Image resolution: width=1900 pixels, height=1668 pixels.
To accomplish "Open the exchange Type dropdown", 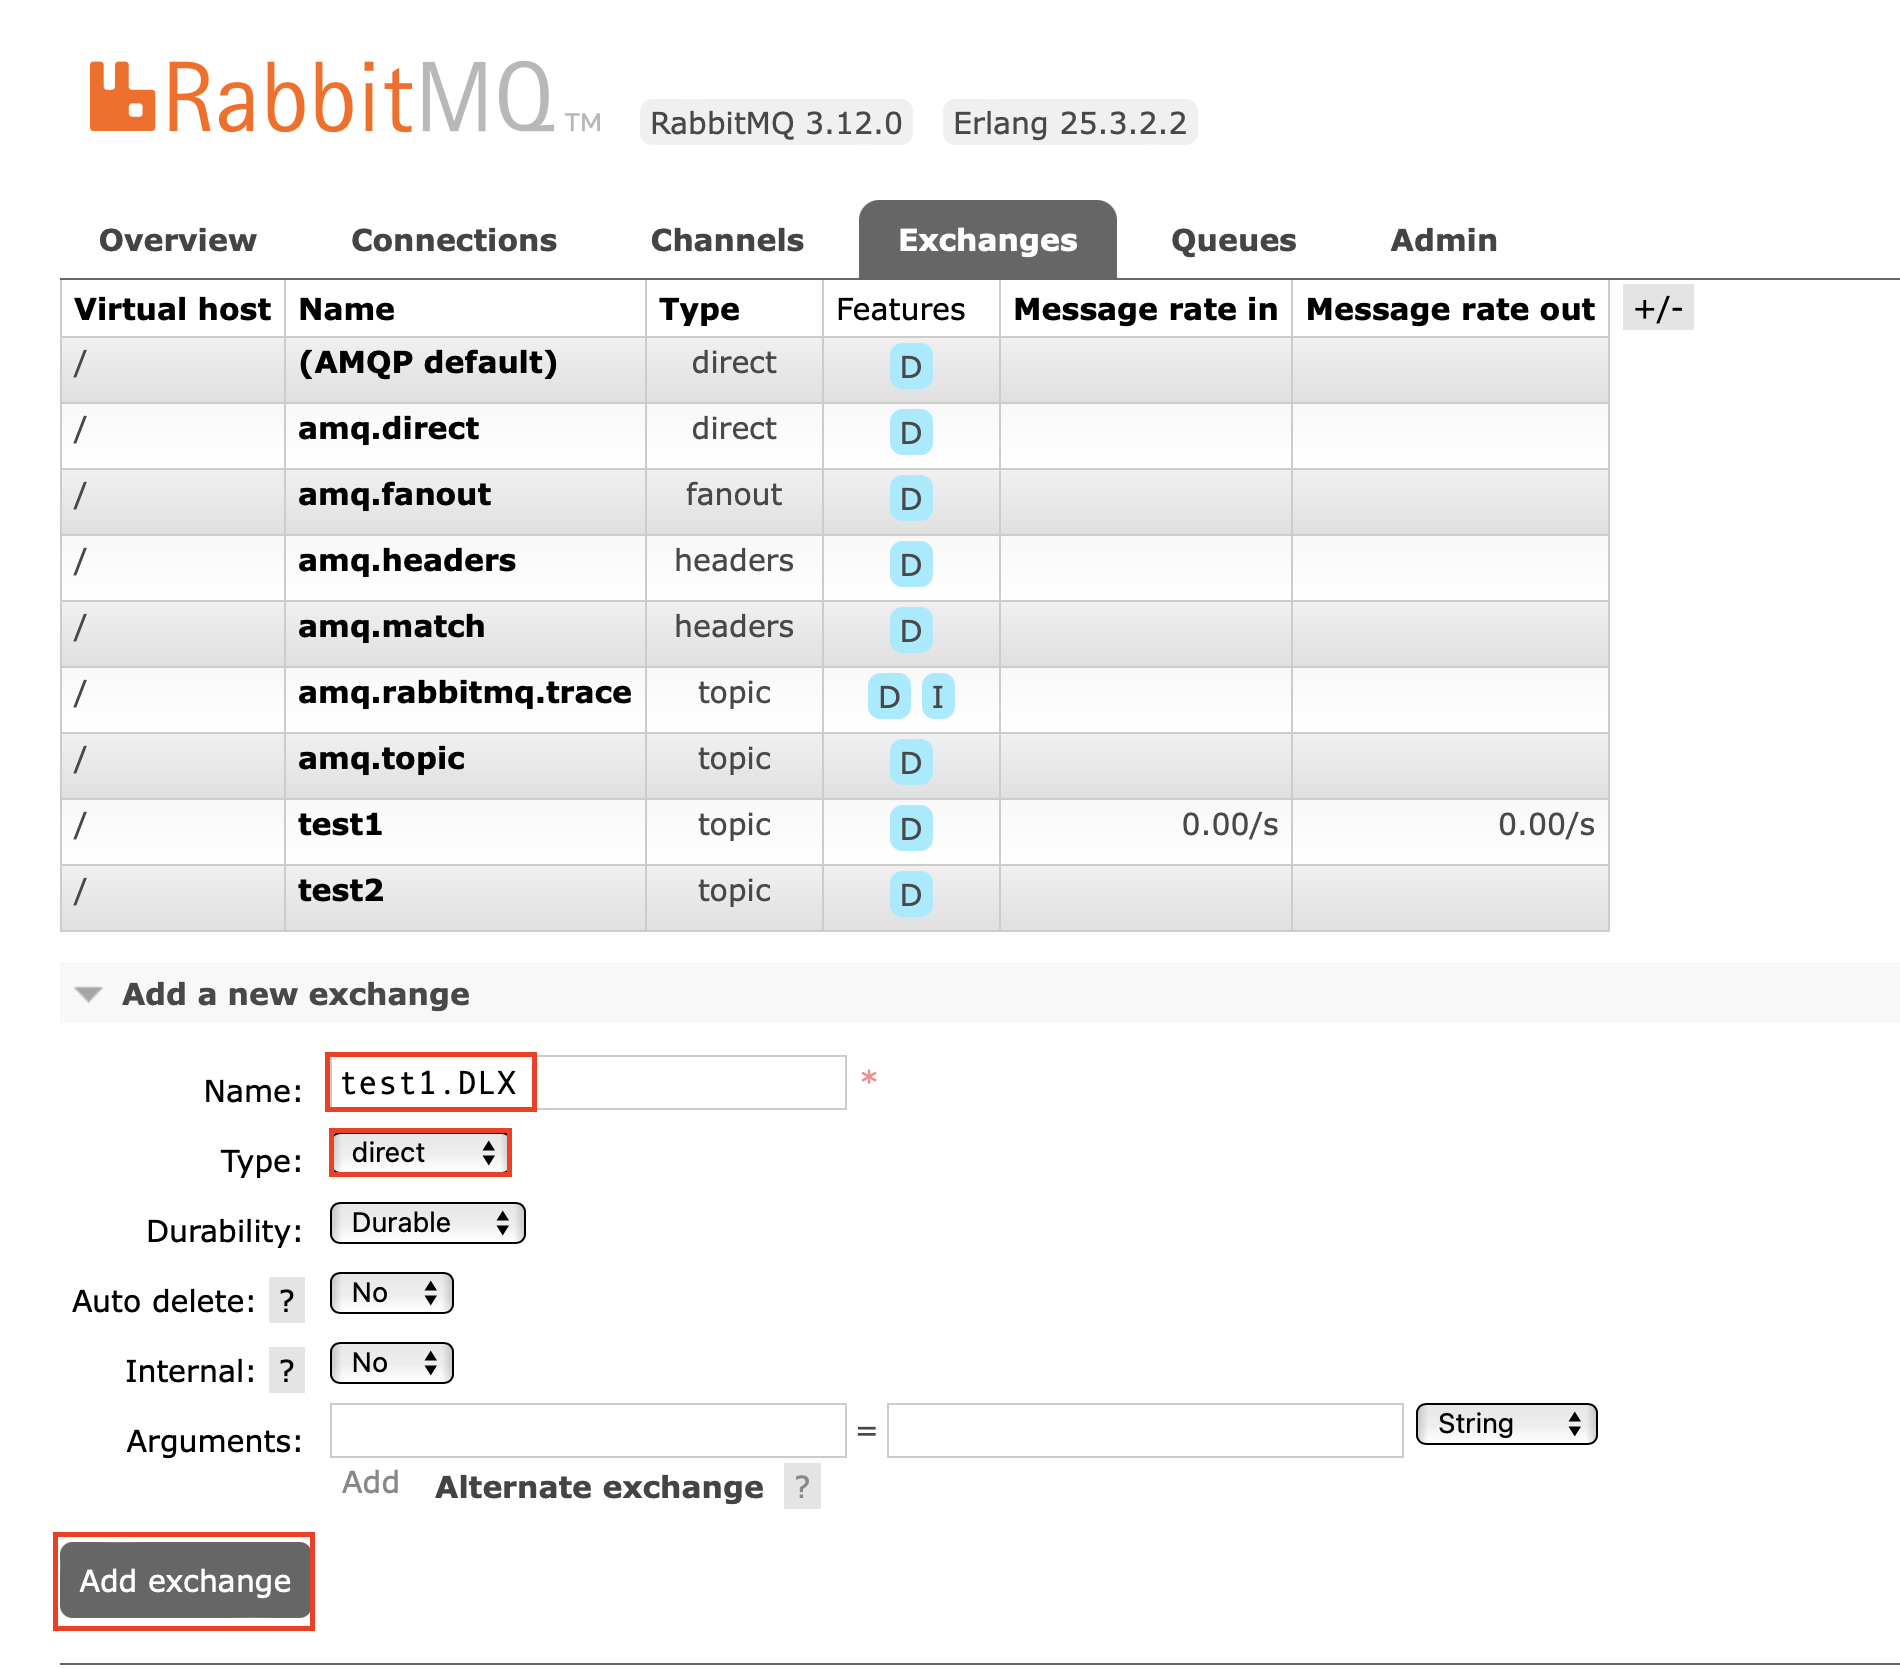I will point(420,1153).
